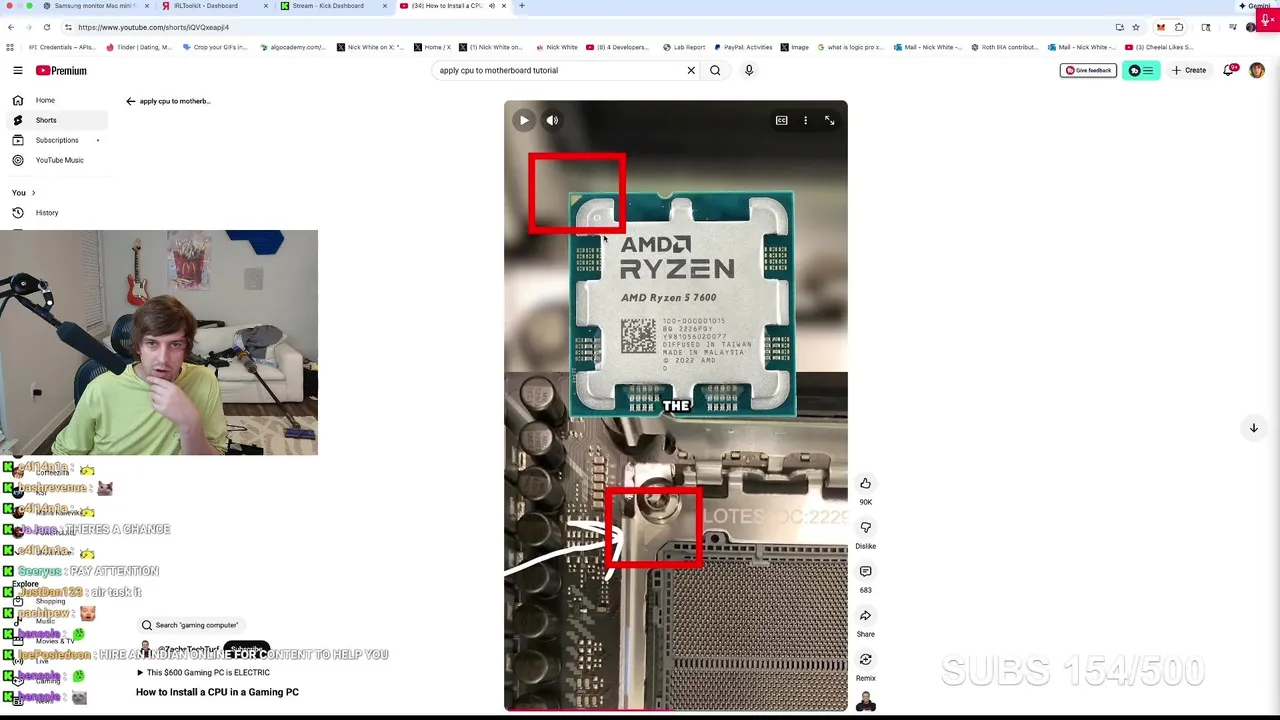Share this Short
This screenshot has width=1280, height=720.
(x=866, y=615)
